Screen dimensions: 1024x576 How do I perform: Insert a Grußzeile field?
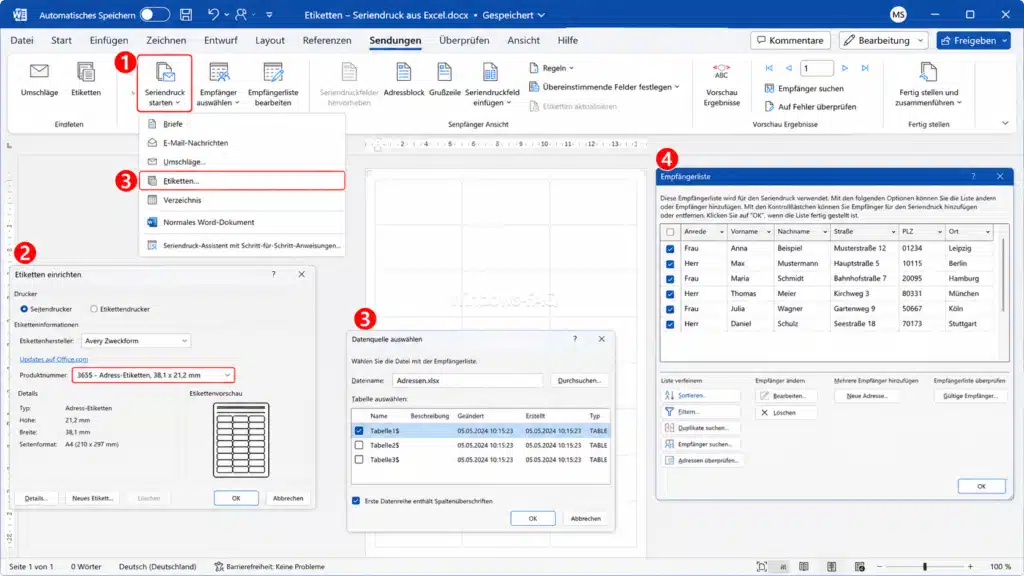[445, 79]
